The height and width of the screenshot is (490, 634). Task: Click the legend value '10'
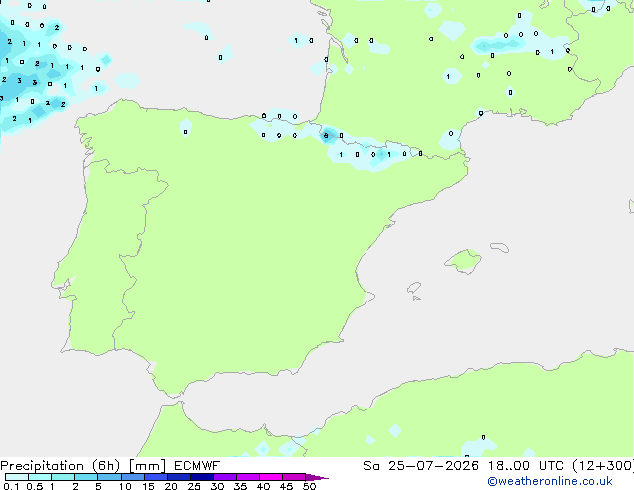(x=125, y=486)
